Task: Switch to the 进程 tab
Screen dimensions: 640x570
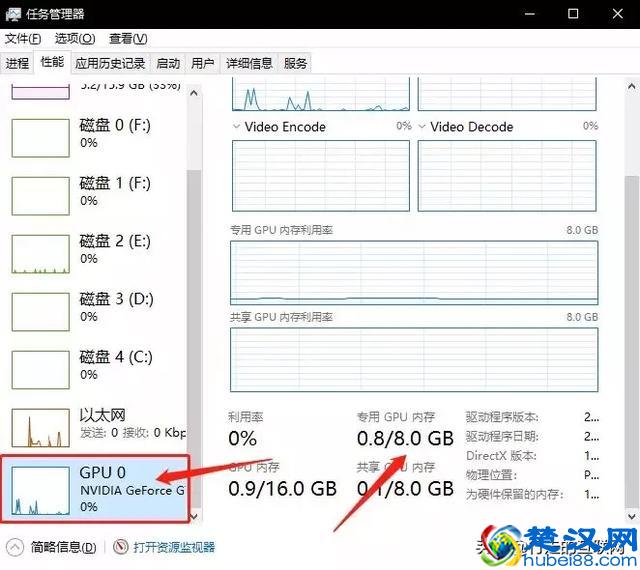Action: pos(17,63)
